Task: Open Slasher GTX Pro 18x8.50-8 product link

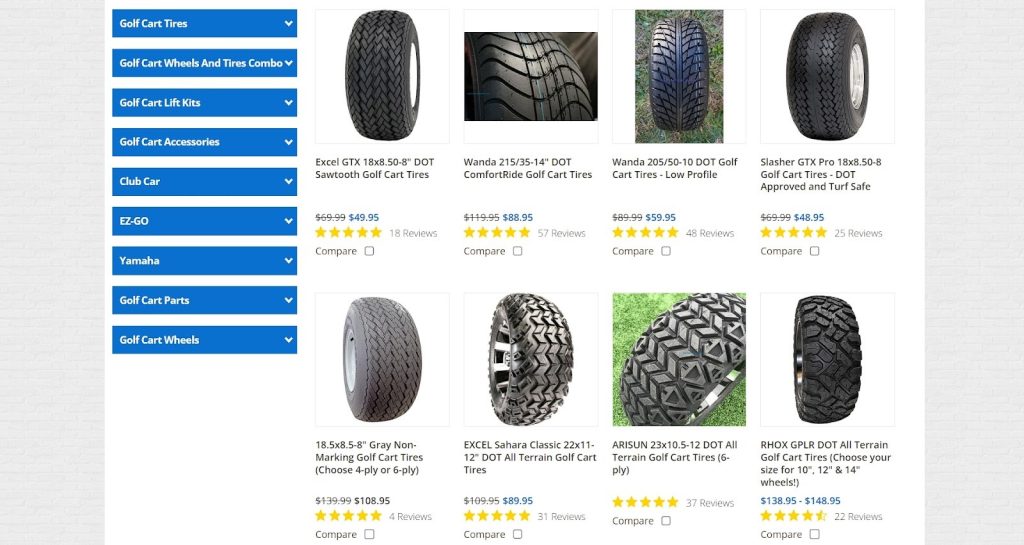Action: click(x=821, y=174)
